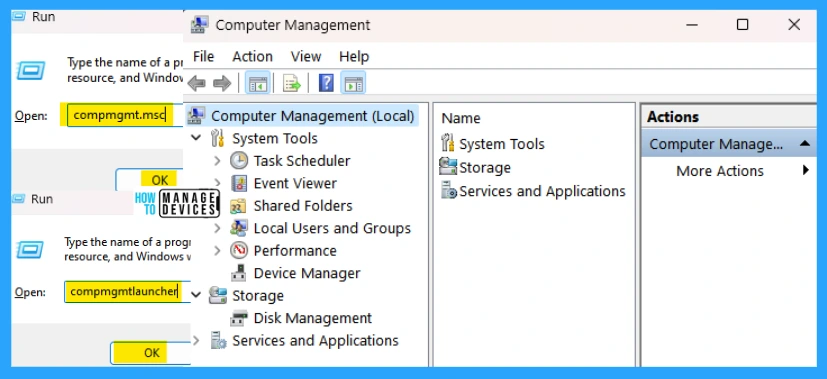
Task: Expand the Local Users and Groups node
Action: pyautogui.click(x=217, y=228)
